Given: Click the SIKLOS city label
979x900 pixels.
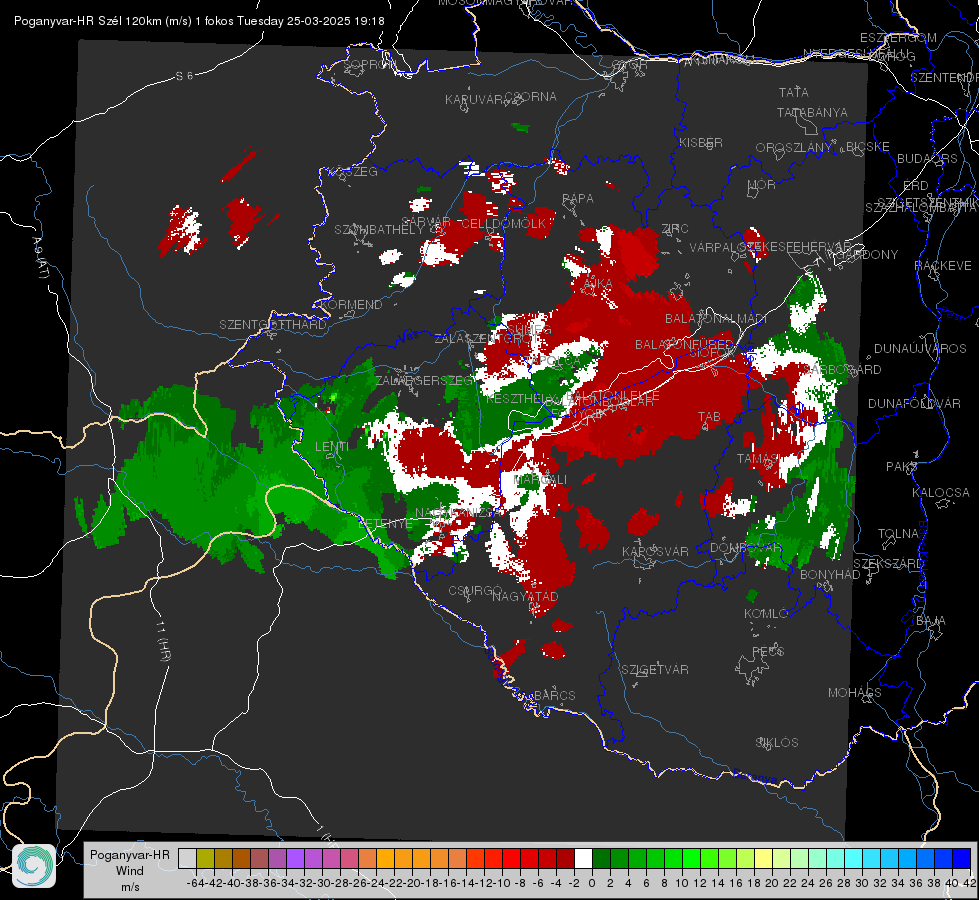Looking at the screenshot, I should (777, 742).
